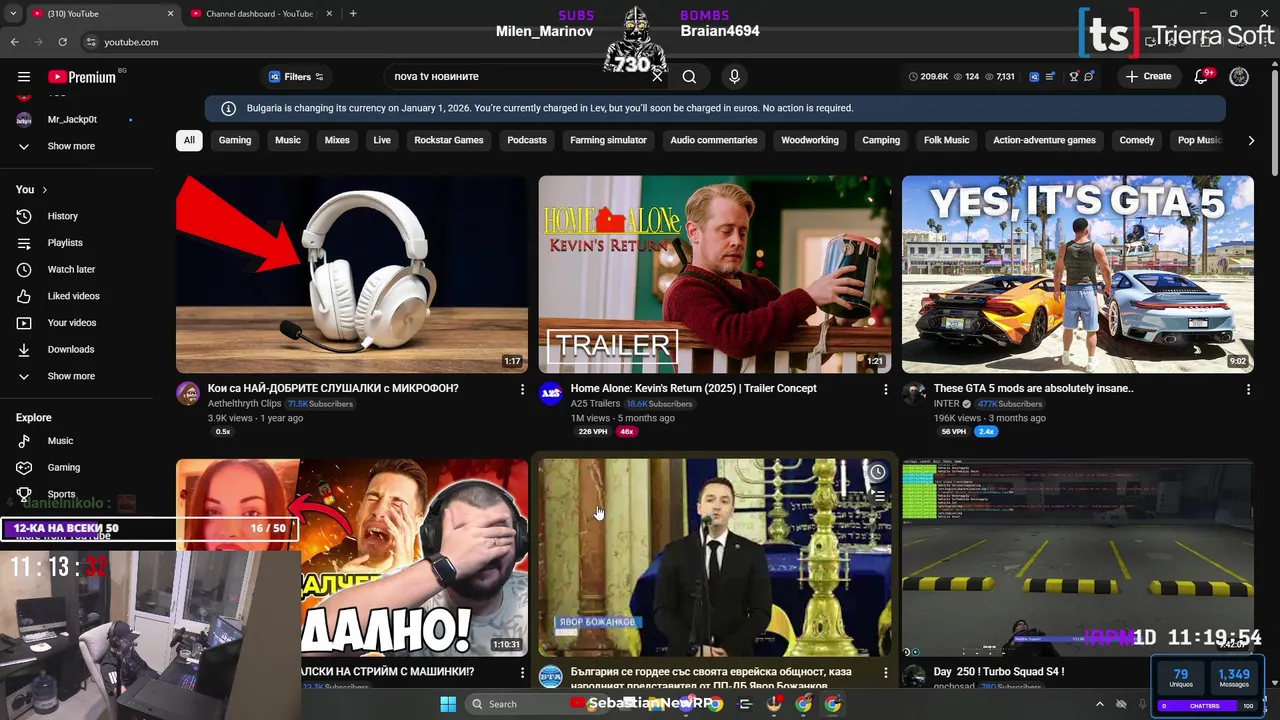Select the Rockstar Games chip

click(449, 140)
